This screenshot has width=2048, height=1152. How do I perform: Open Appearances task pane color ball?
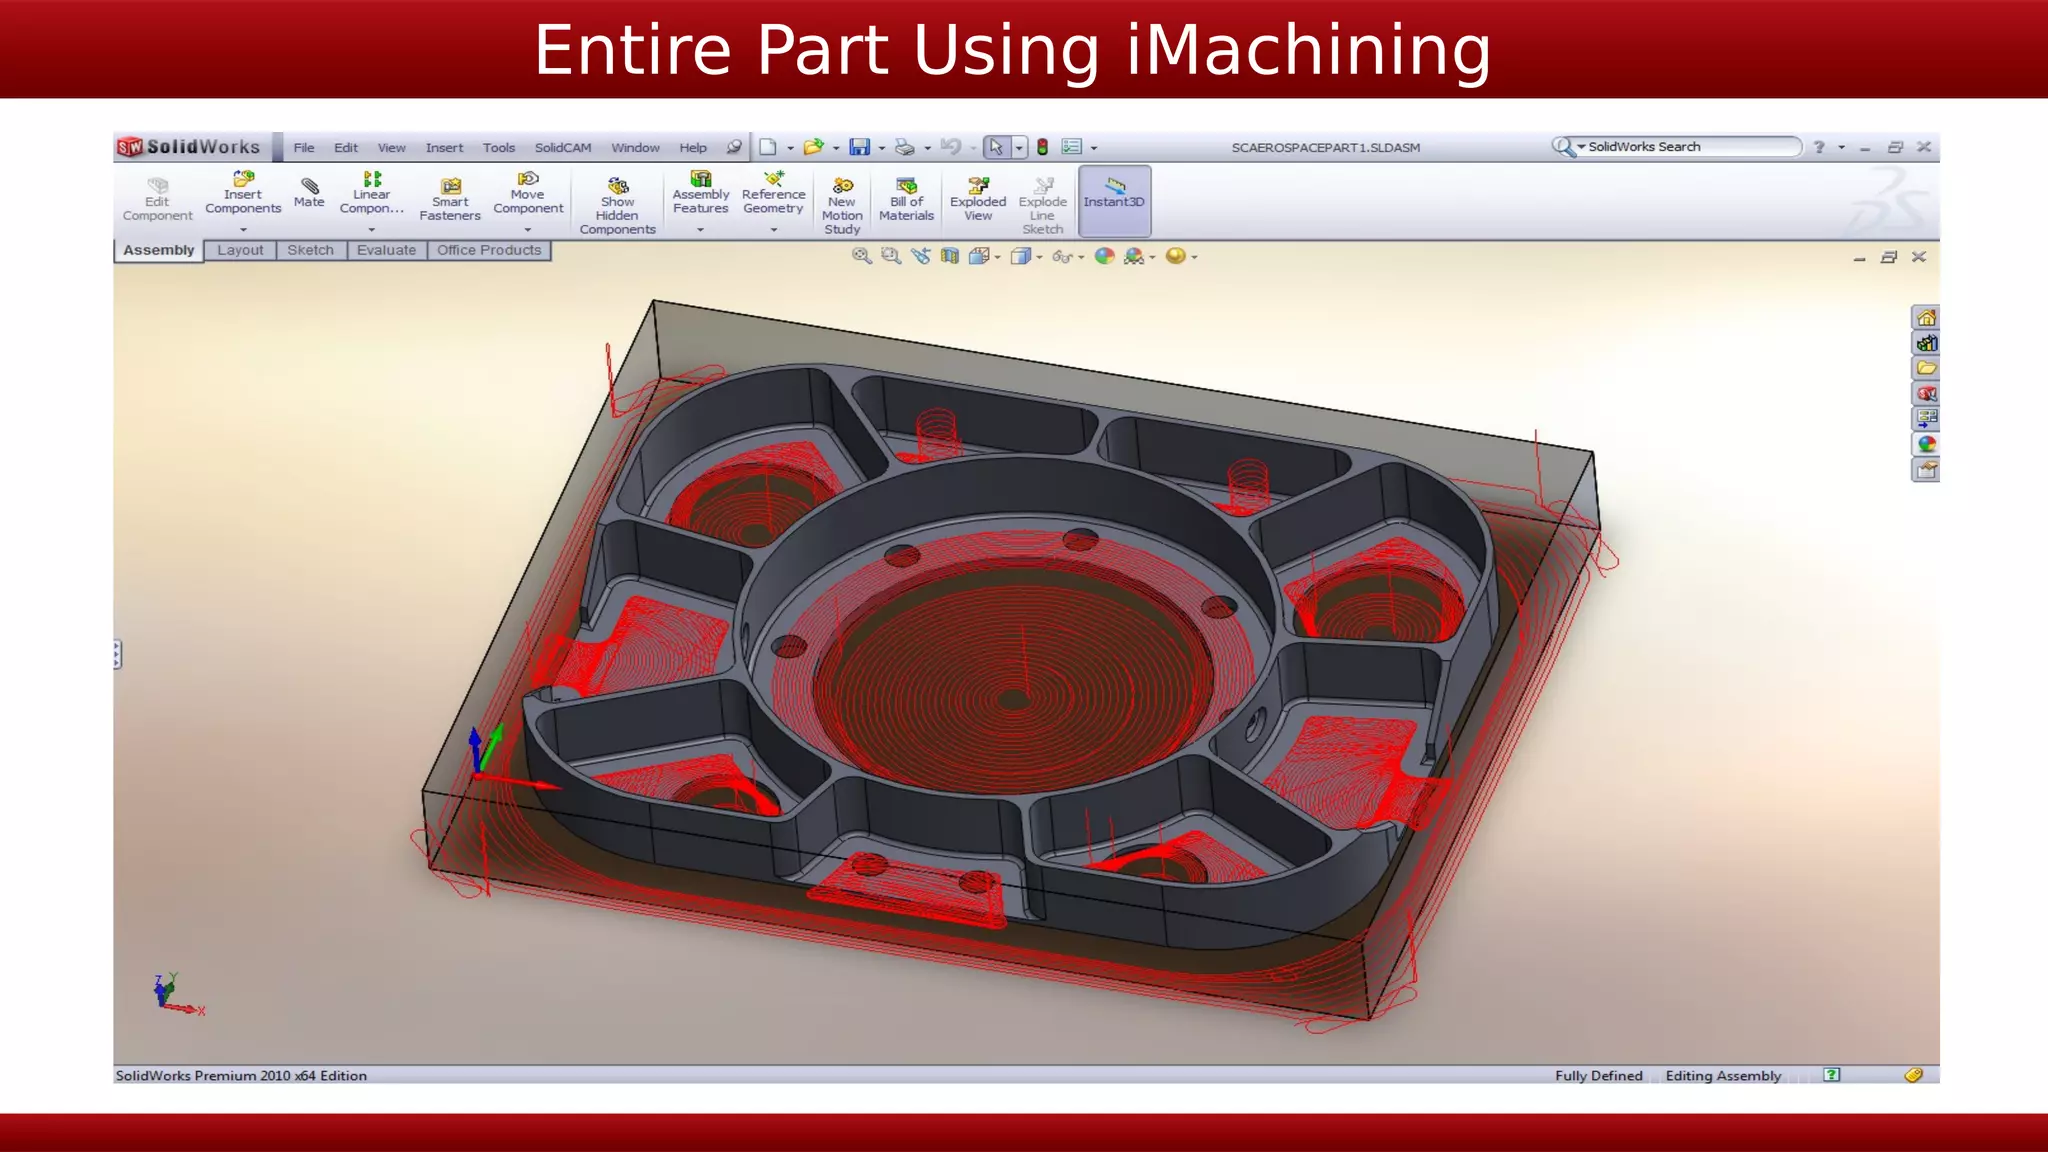click(x=1926, y=444)
